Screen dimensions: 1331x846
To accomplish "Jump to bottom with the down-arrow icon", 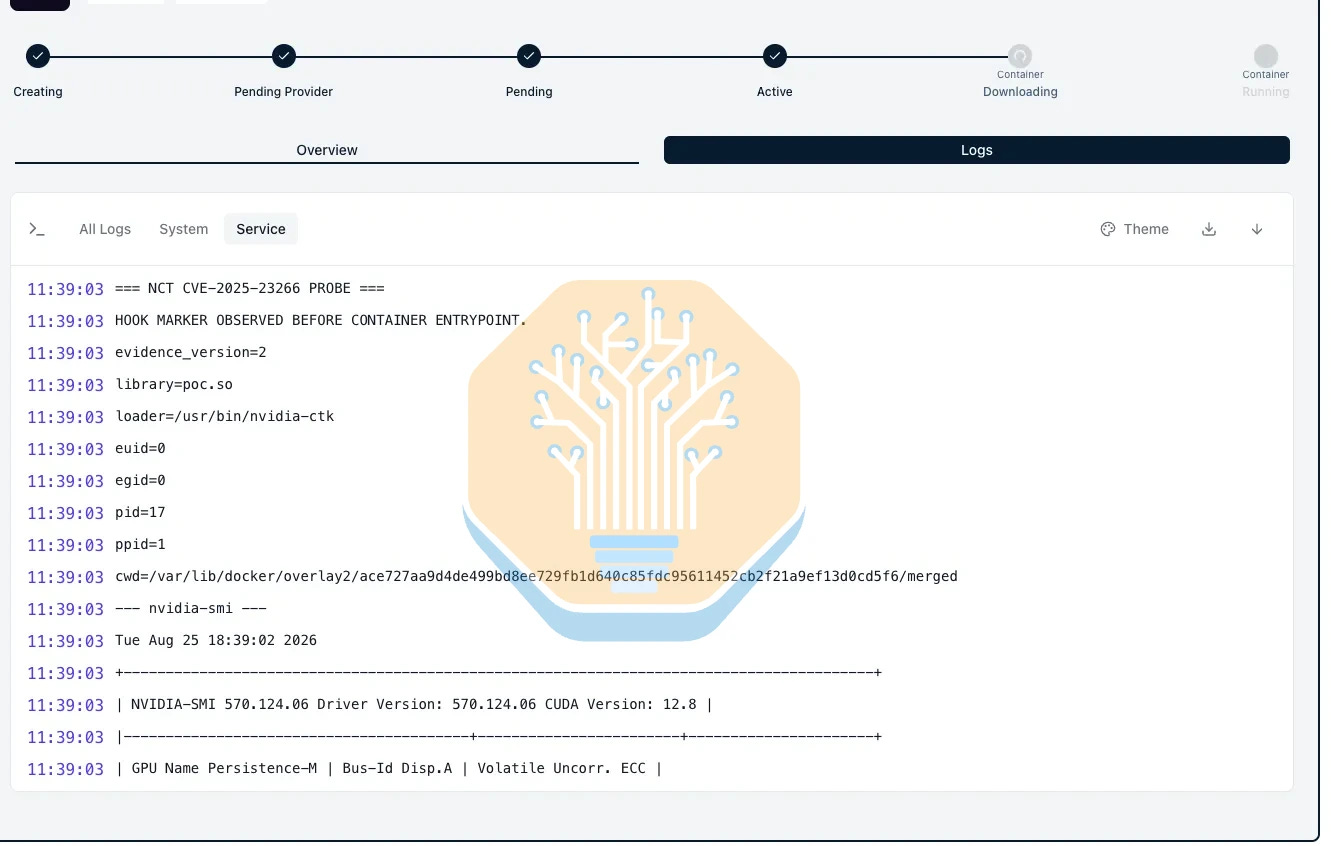I will pos(1257,229).
